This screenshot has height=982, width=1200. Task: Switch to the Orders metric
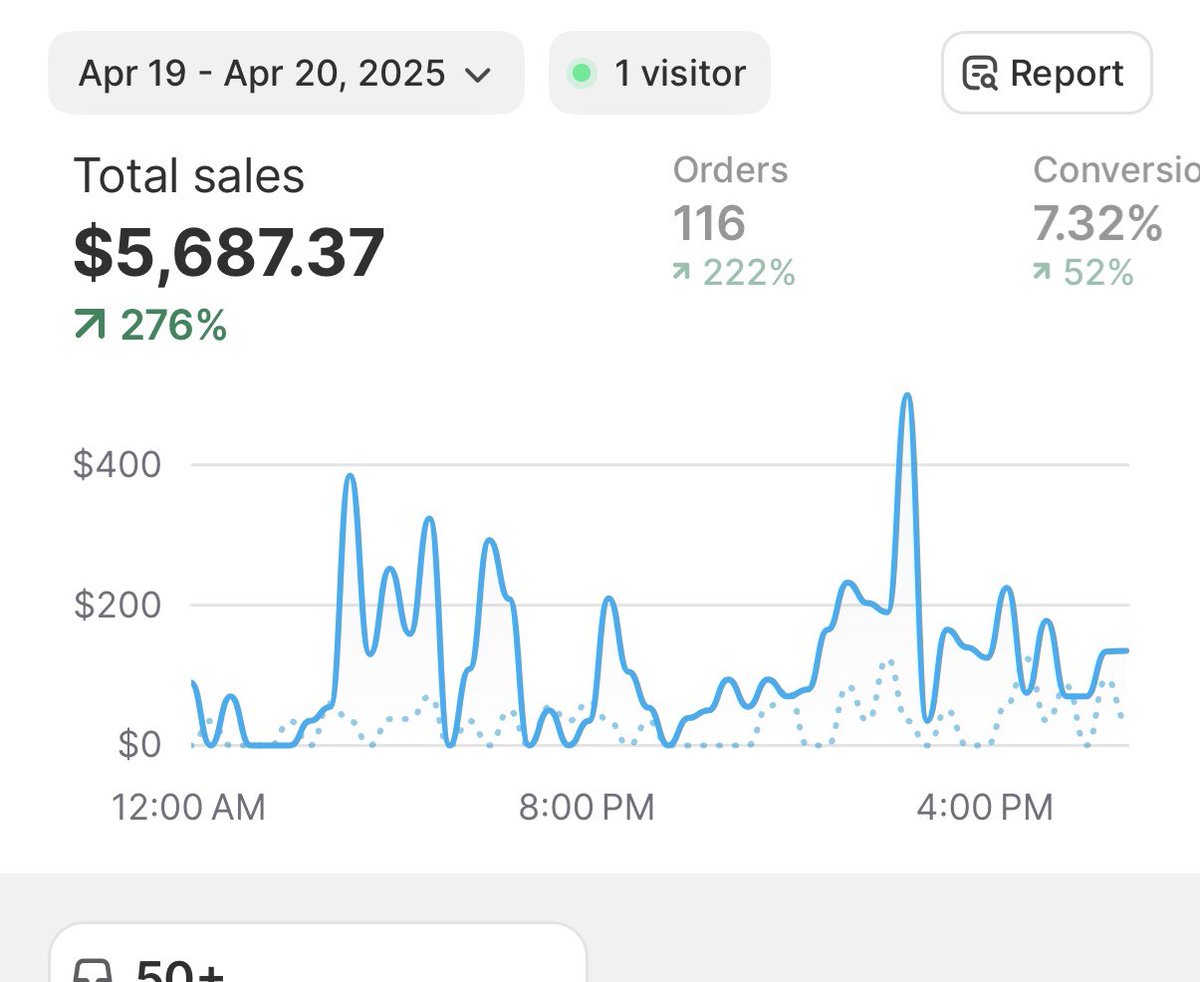coord(730,170)
